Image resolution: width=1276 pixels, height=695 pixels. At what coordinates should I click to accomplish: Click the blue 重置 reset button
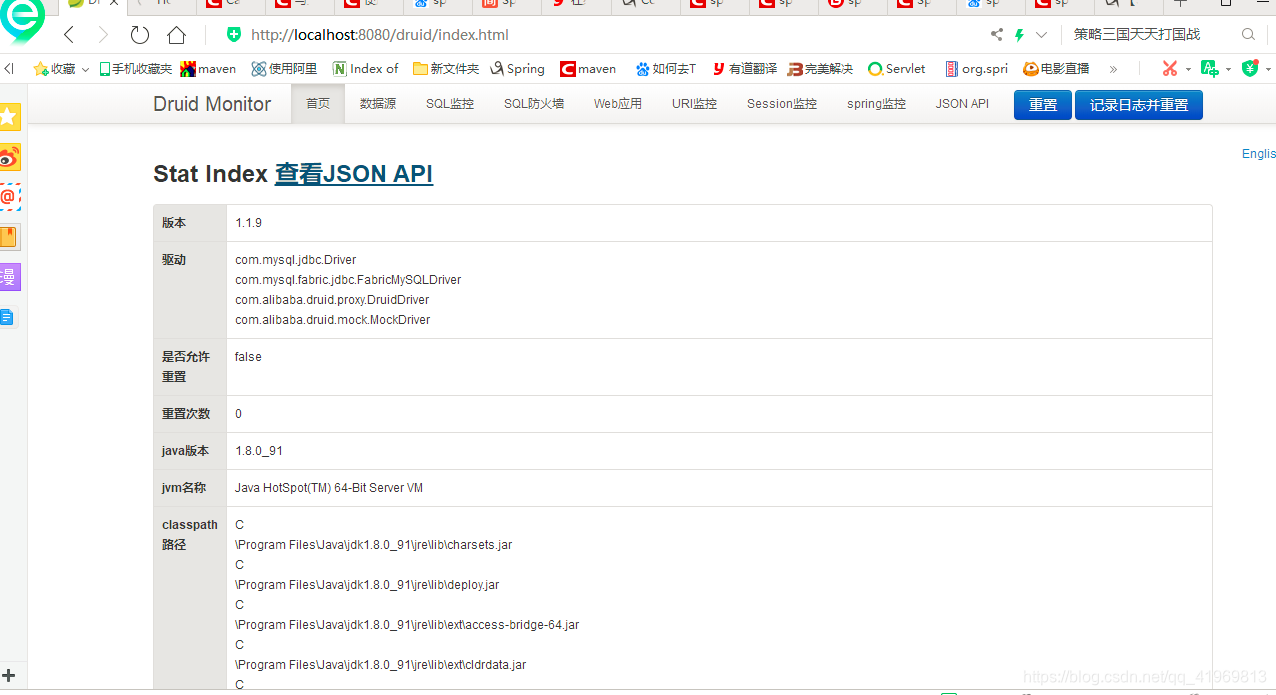tap(1042, 104)
